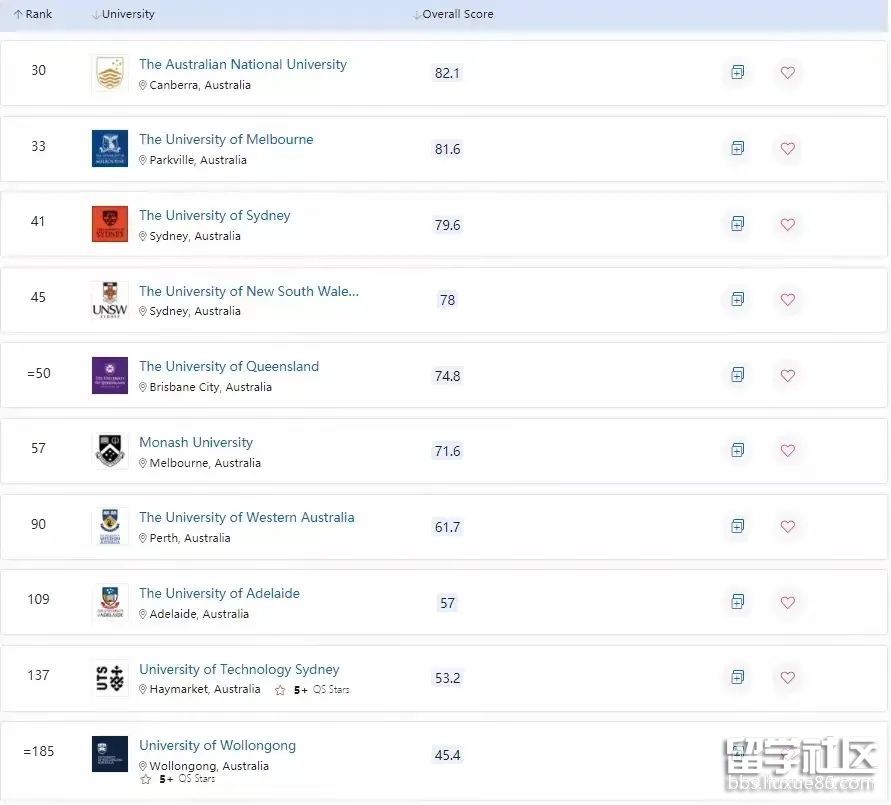Screen dimensions: 891x805
Task: Click compare icon for Monash University
Action: point(737,450)
